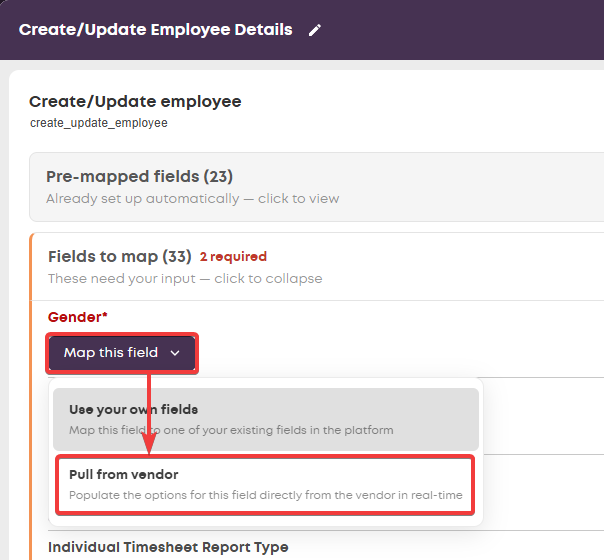This screenshot has height=560, width=604.
Task: Click the Map this field button text
Action: click(111, 353)
